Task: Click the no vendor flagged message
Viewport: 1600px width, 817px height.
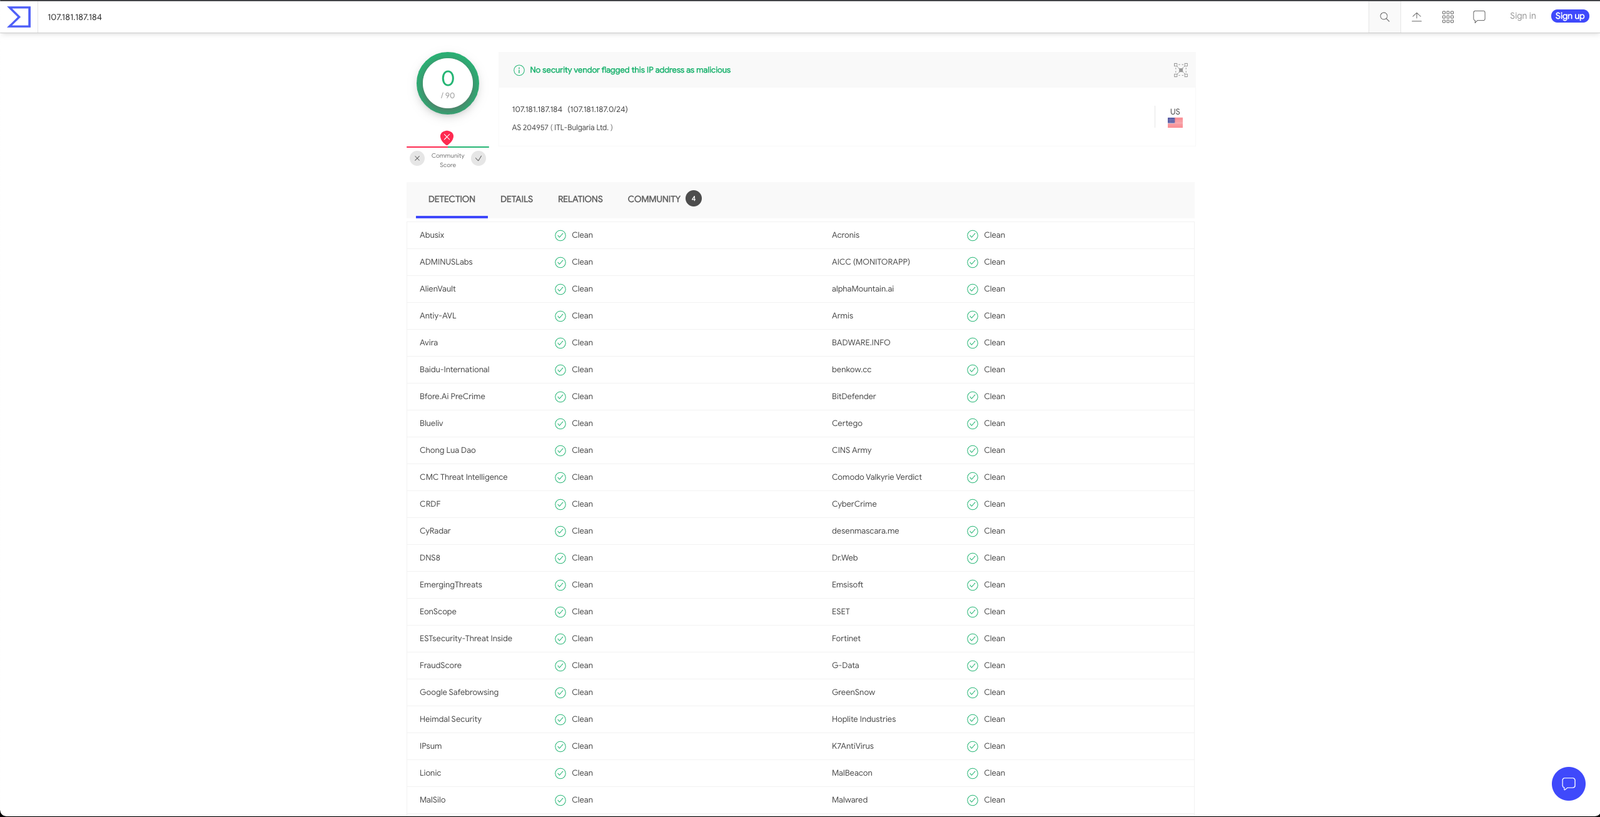Action: pyautogui.click(x=630, y=70)
